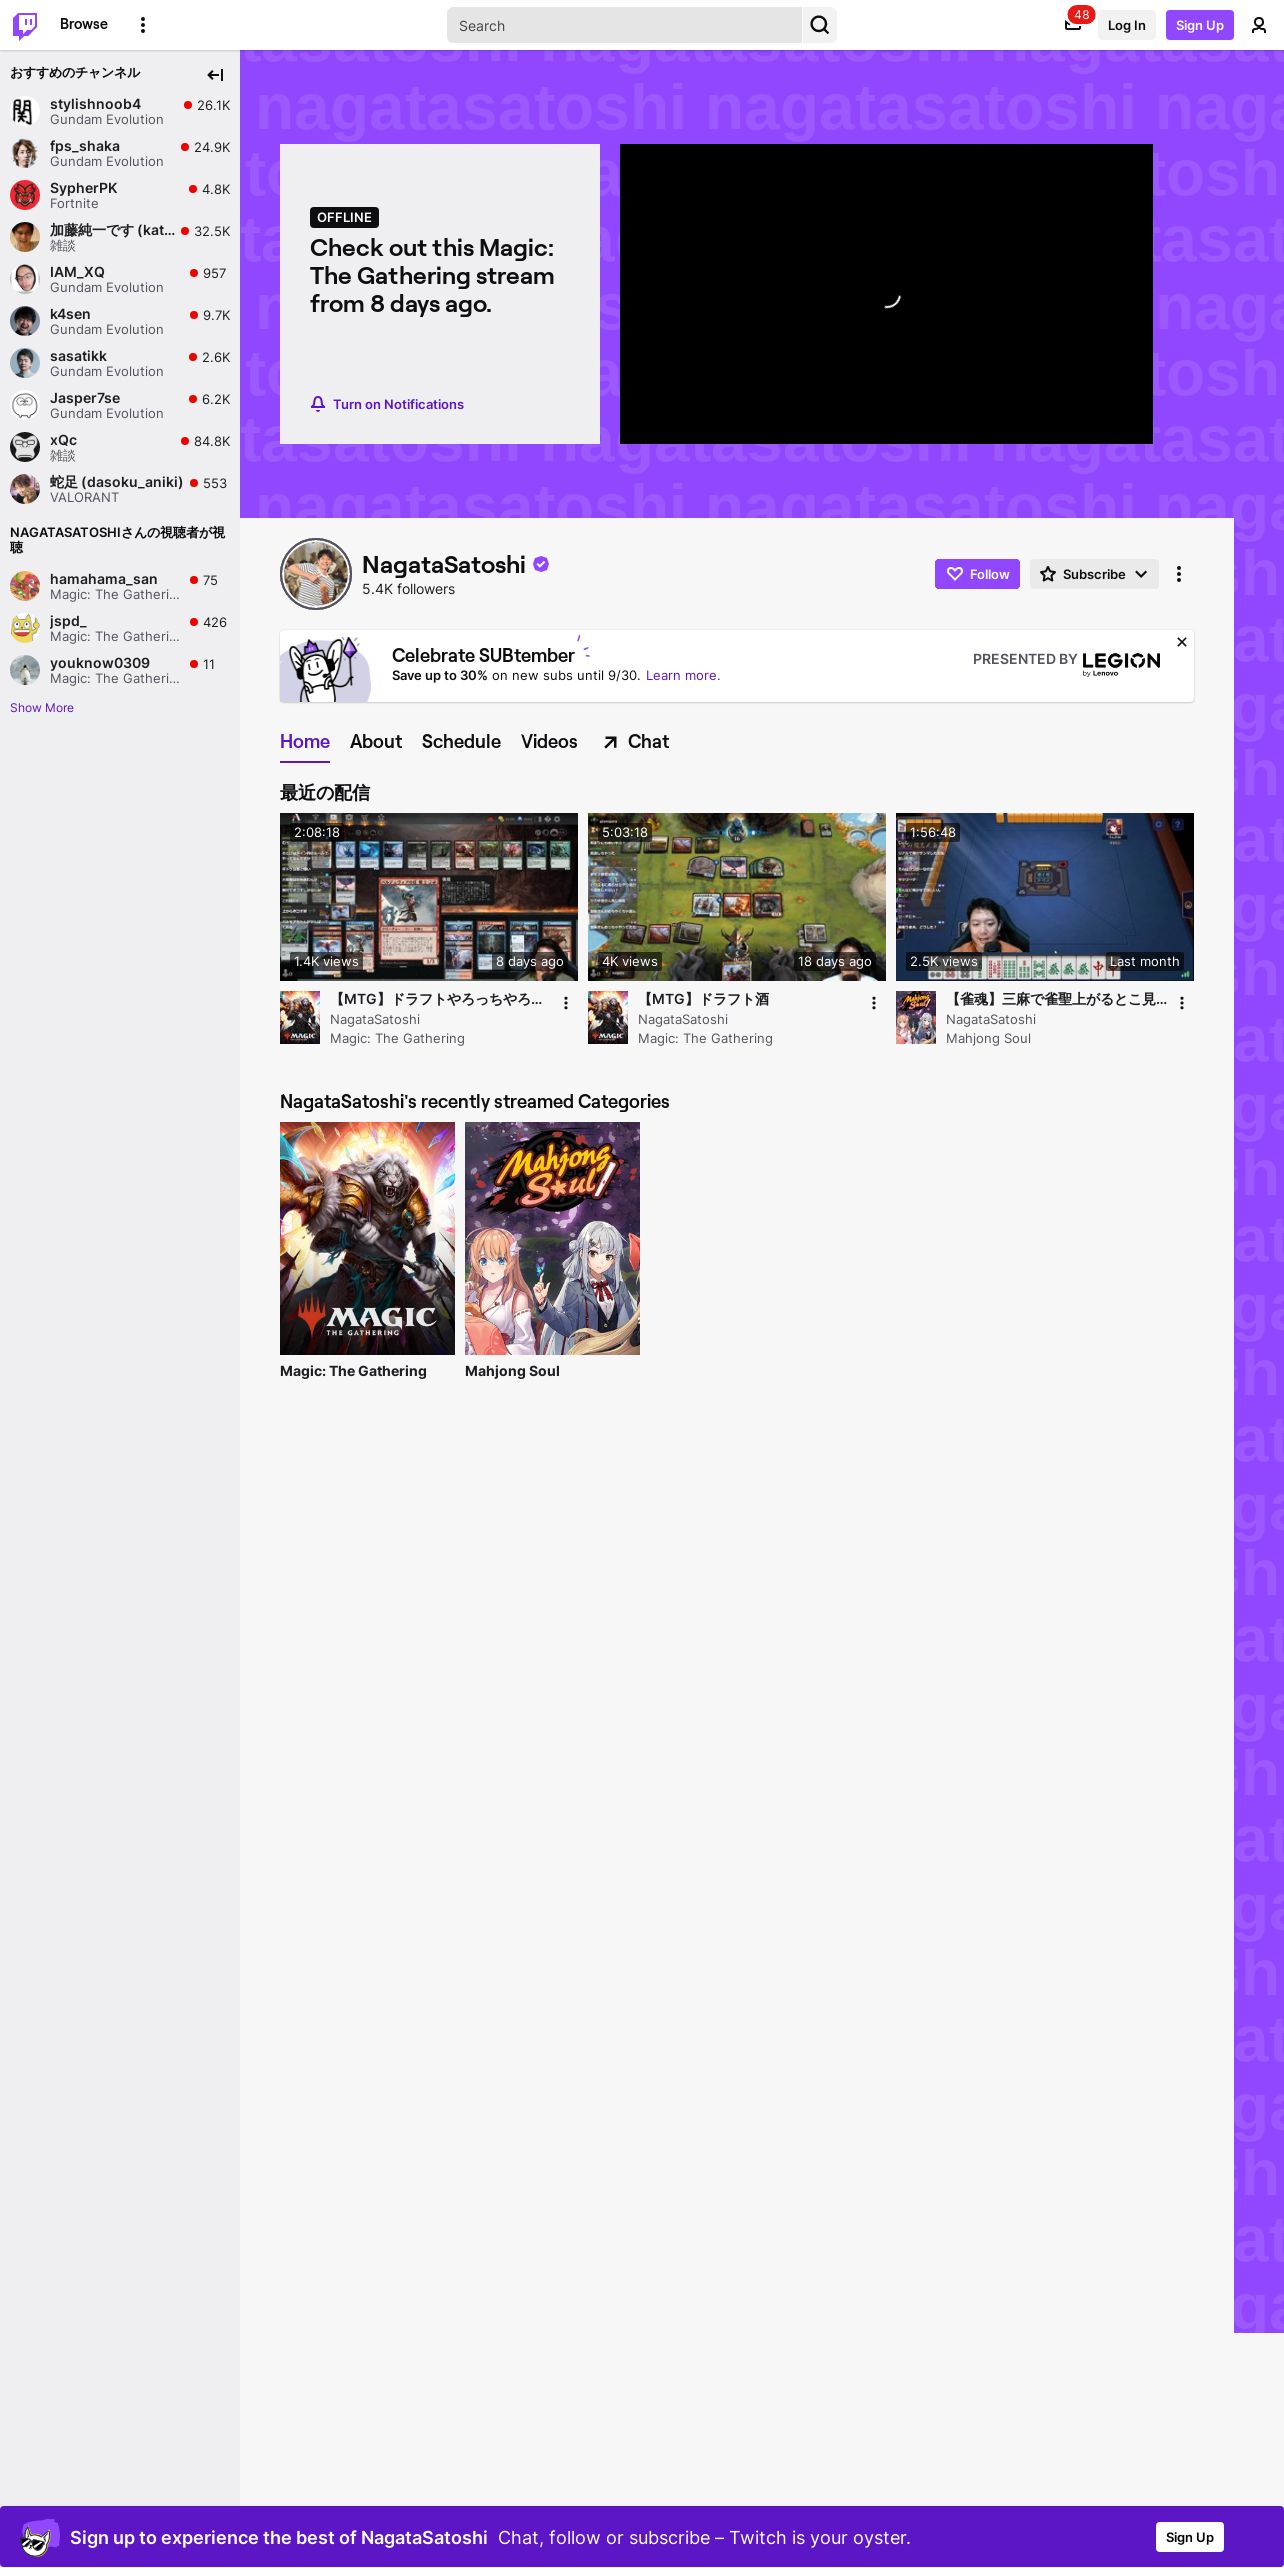The image size is (1284, 2568).
Task: Open options for 雀魂 Mahjong video
Action: pyautogui.click(x=1182, y=1003)
